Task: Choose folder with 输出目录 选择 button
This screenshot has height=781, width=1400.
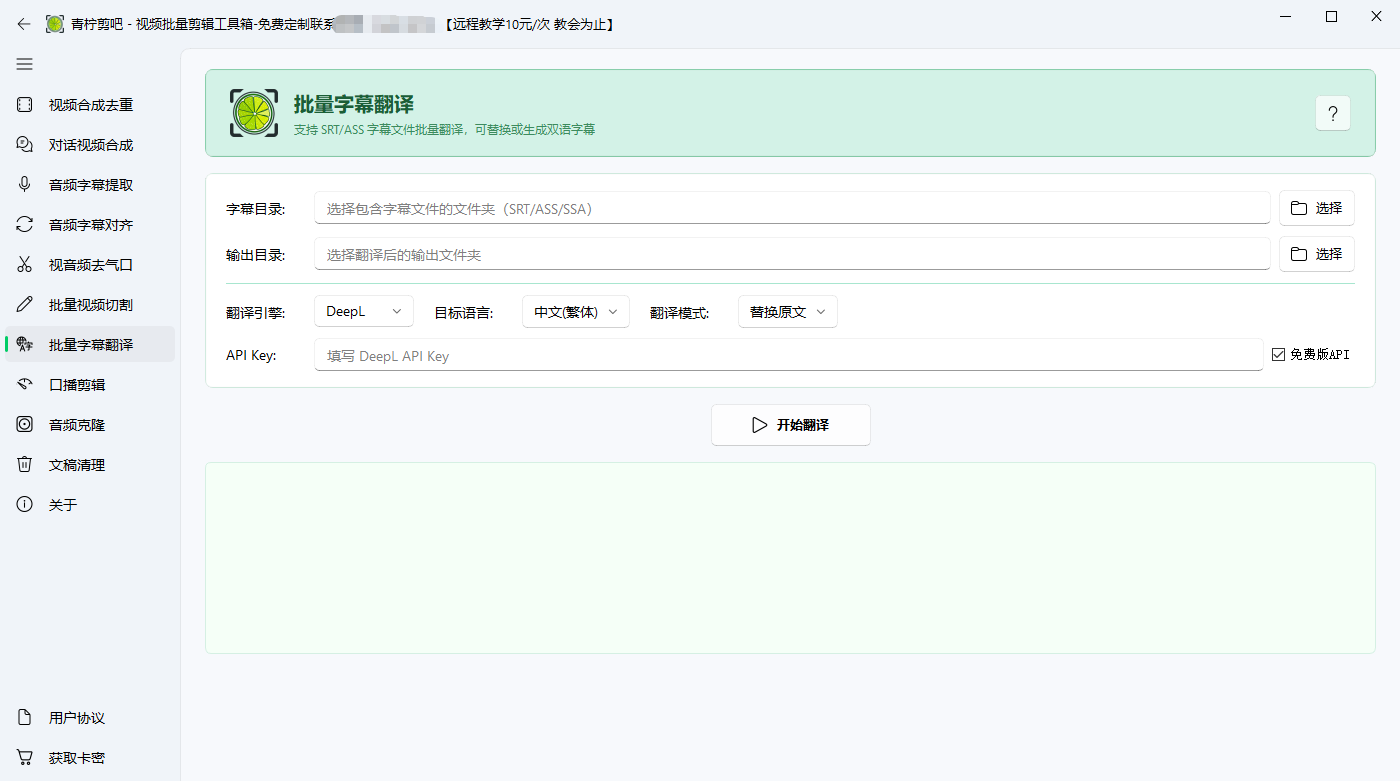Action: [x=1317, y=254]
